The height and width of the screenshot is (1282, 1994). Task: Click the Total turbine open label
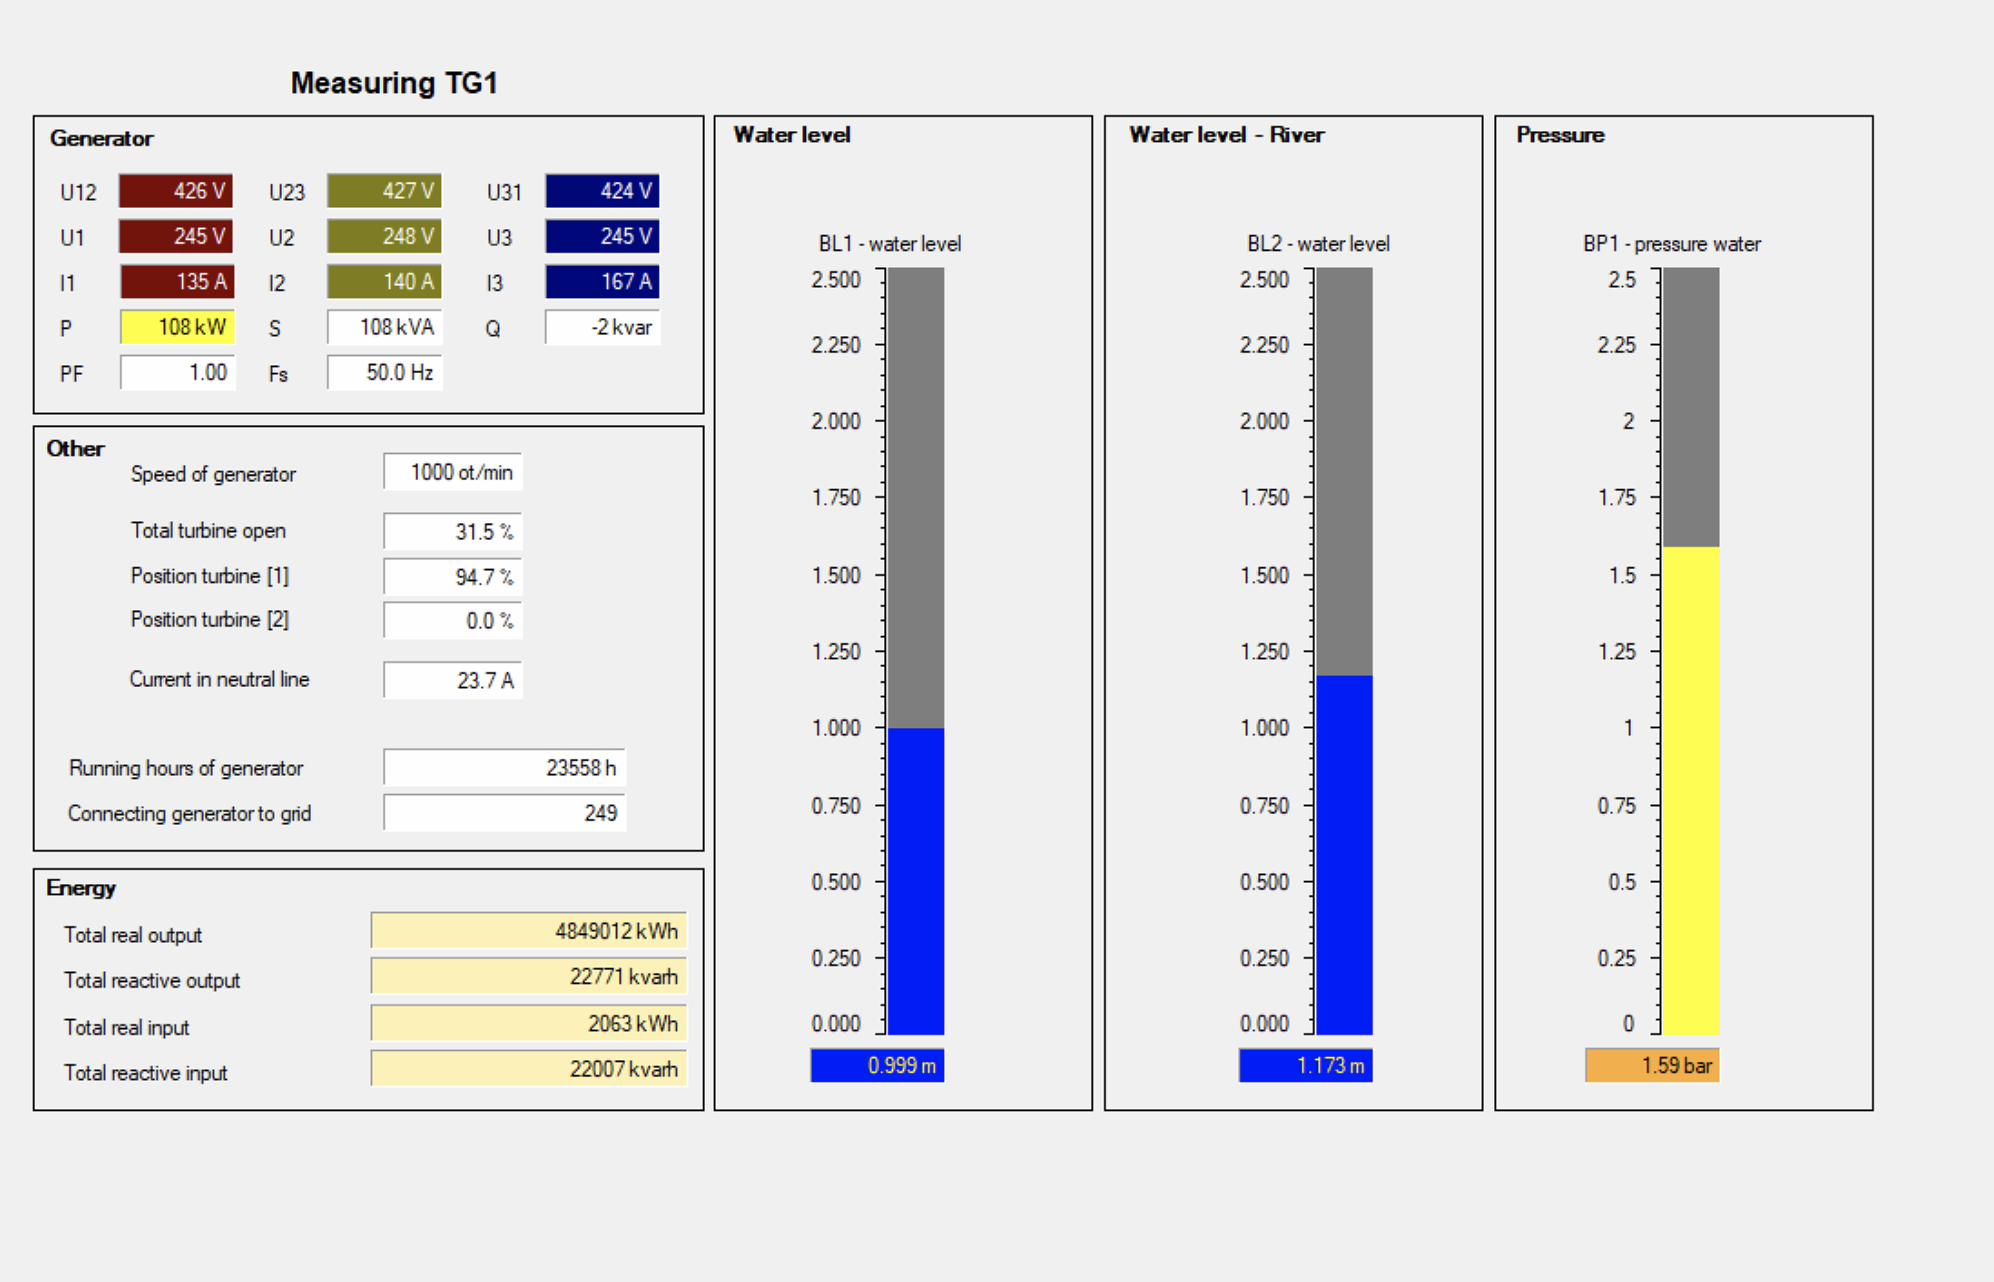click(x=208, y=531)
